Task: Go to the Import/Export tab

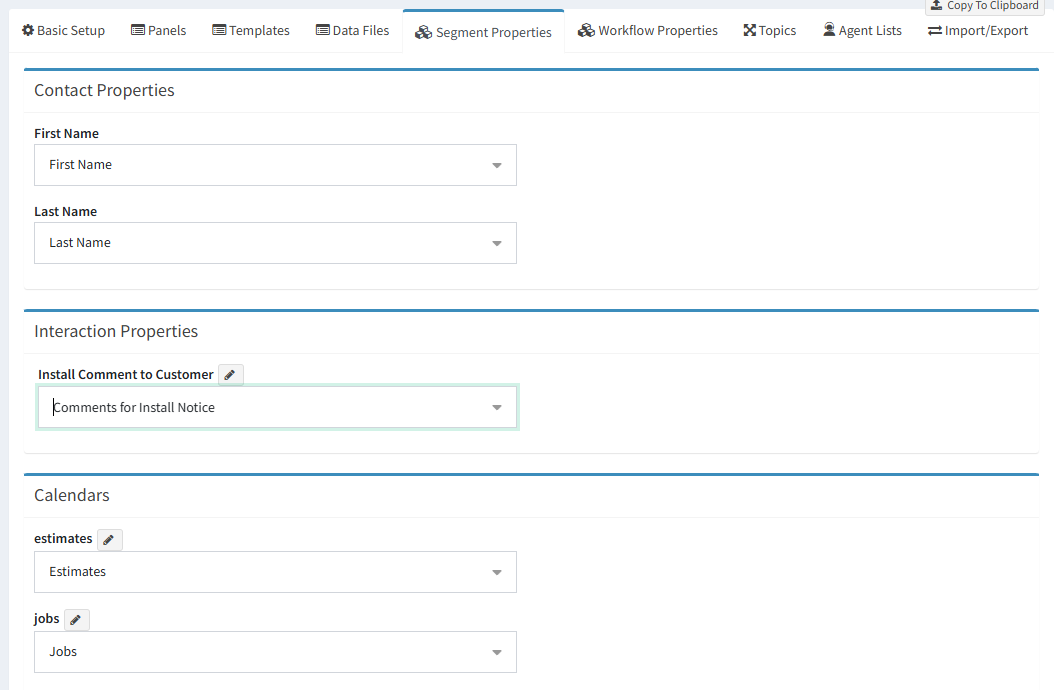Action: click(x=978, y=31)
